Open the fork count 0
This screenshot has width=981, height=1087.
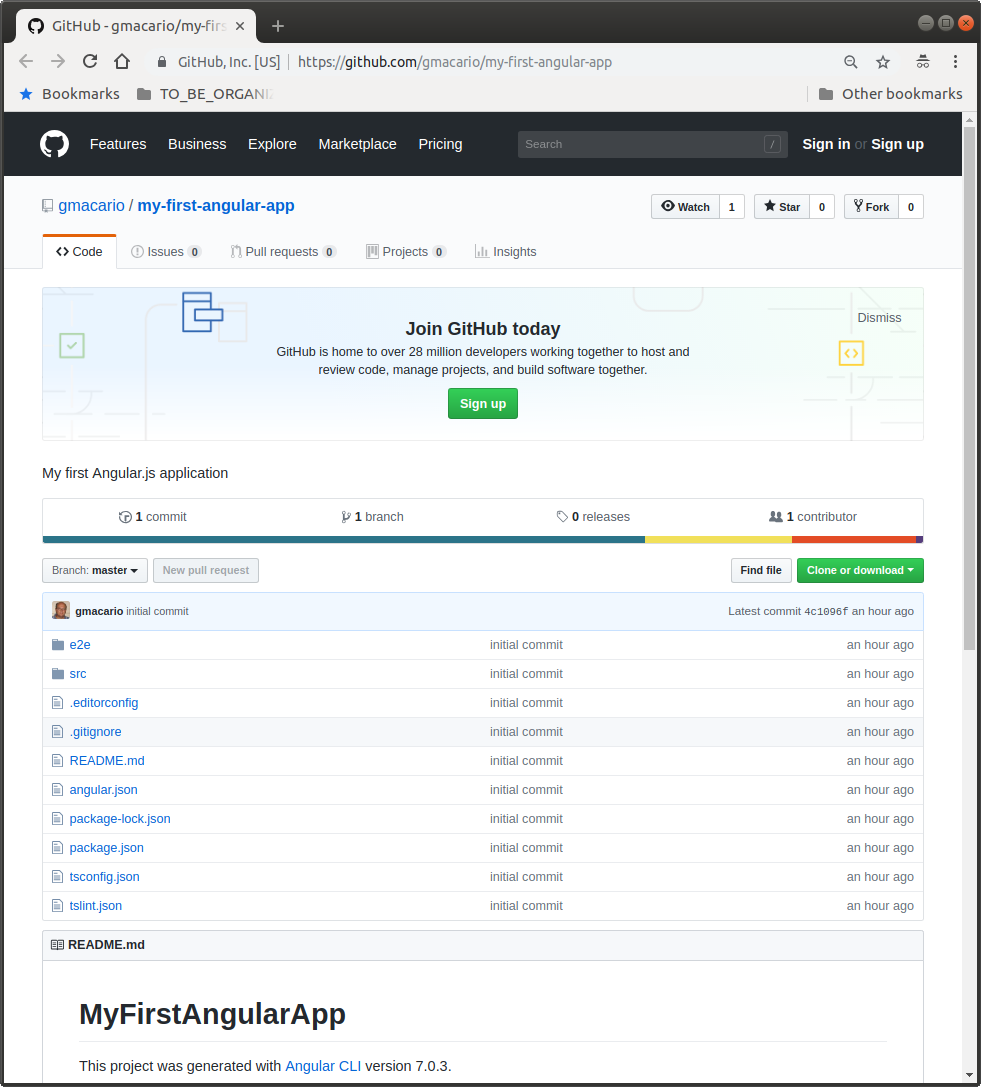click(x=911, y=207)
